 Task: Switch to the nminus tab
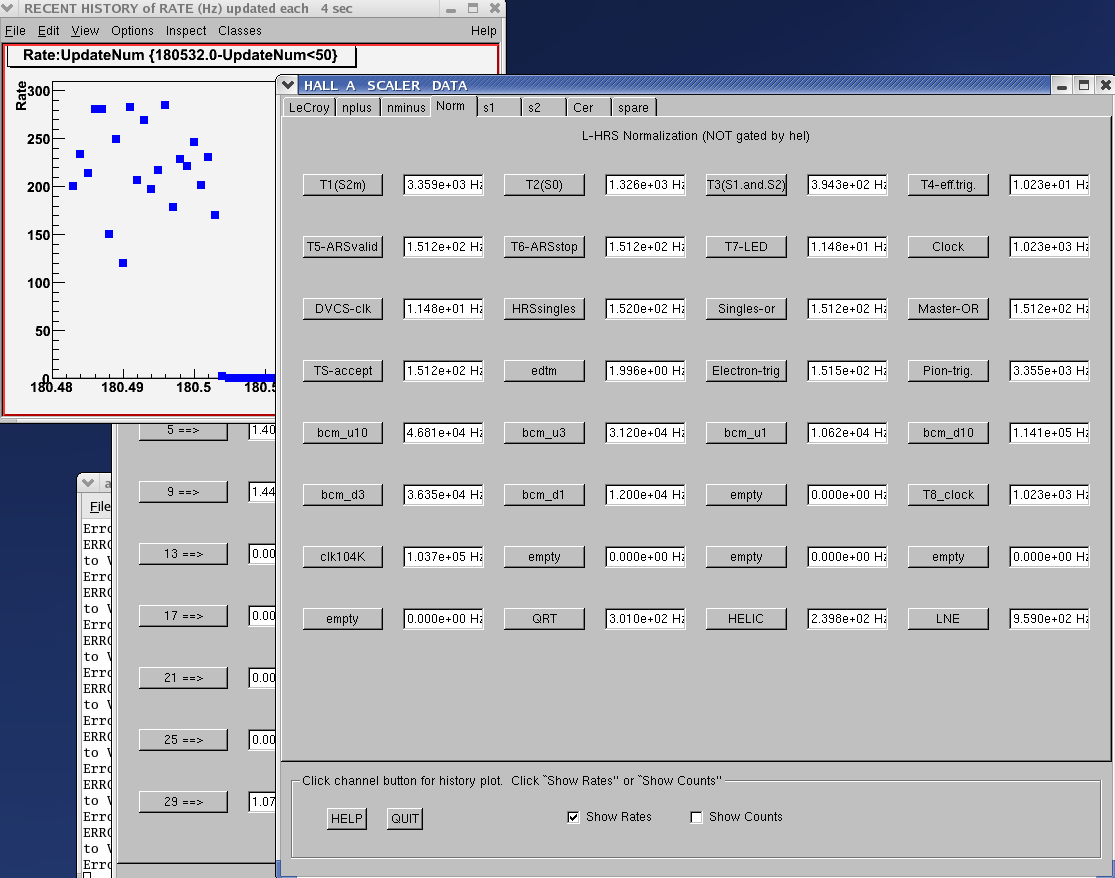(406, 107)
